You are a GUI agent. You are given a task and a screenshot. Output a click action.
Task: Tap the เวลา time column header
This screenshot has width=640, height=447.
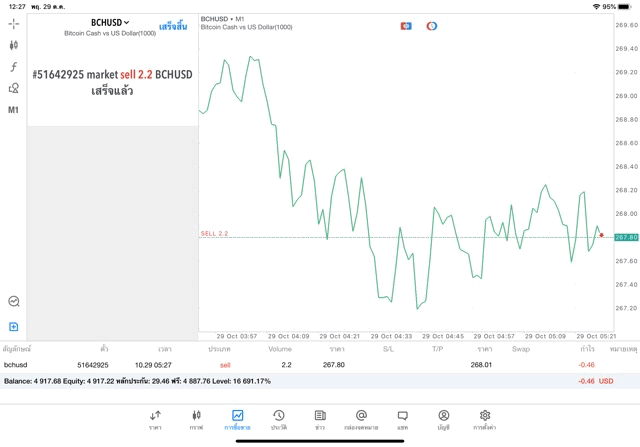(x=165, y=349)
